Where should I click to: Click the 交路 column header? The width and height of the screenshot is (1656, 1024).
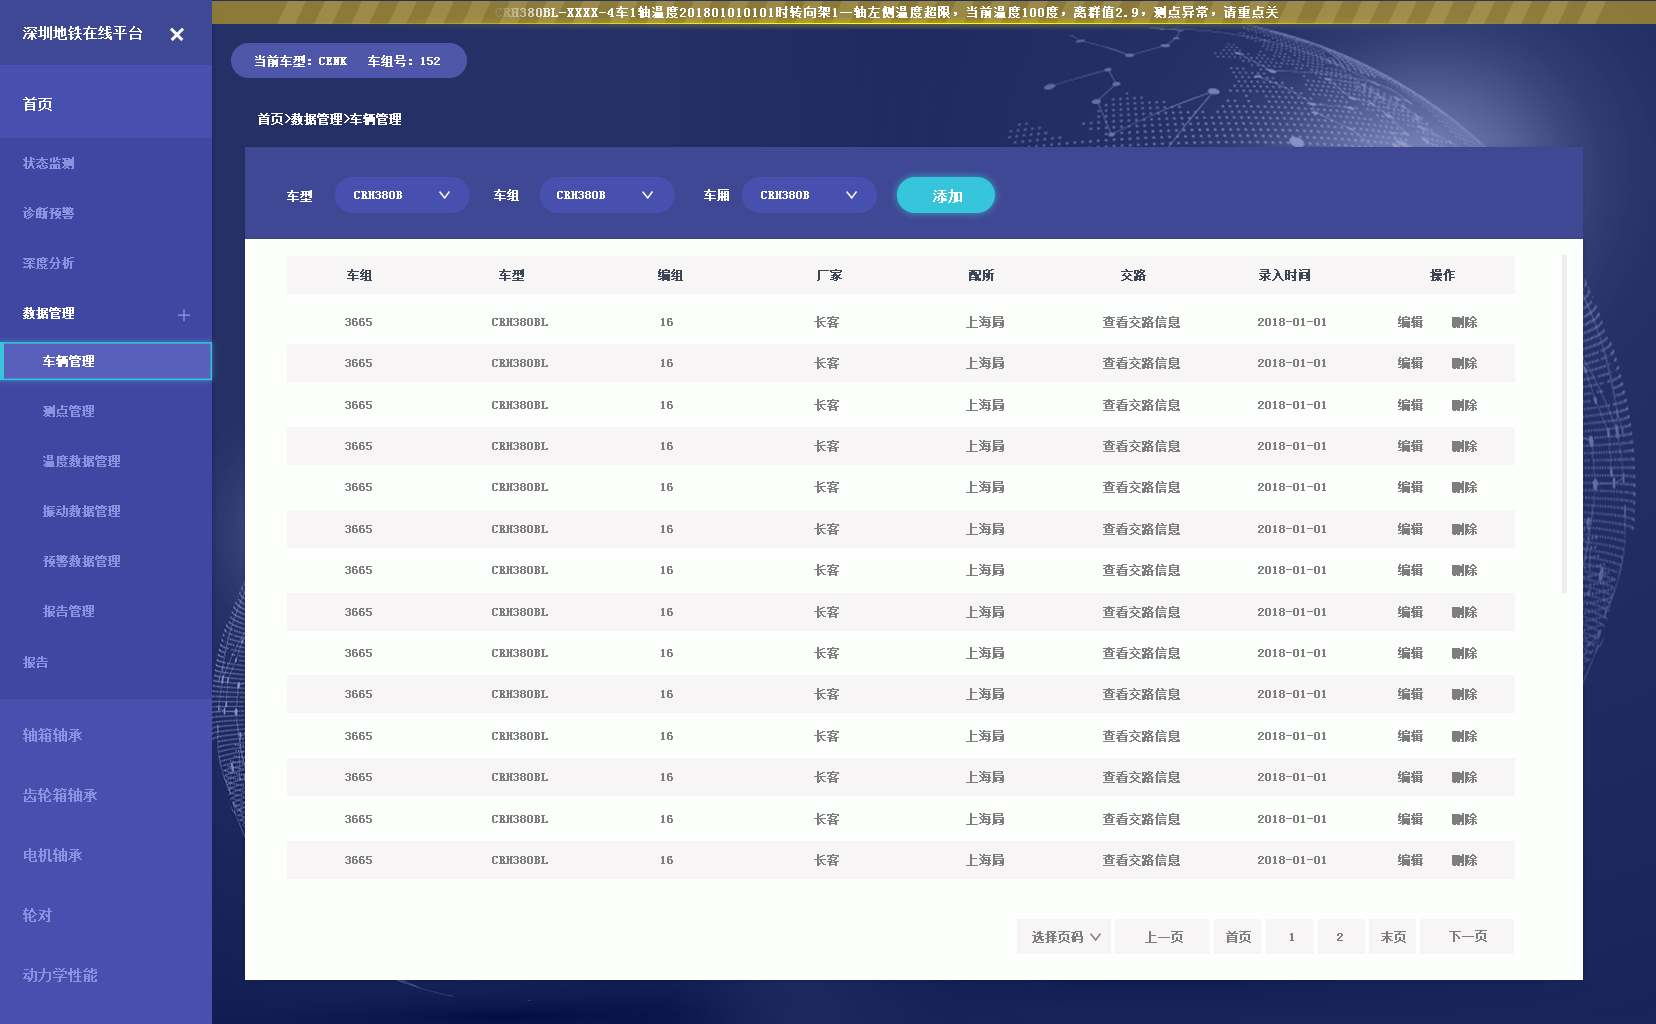1133,275
